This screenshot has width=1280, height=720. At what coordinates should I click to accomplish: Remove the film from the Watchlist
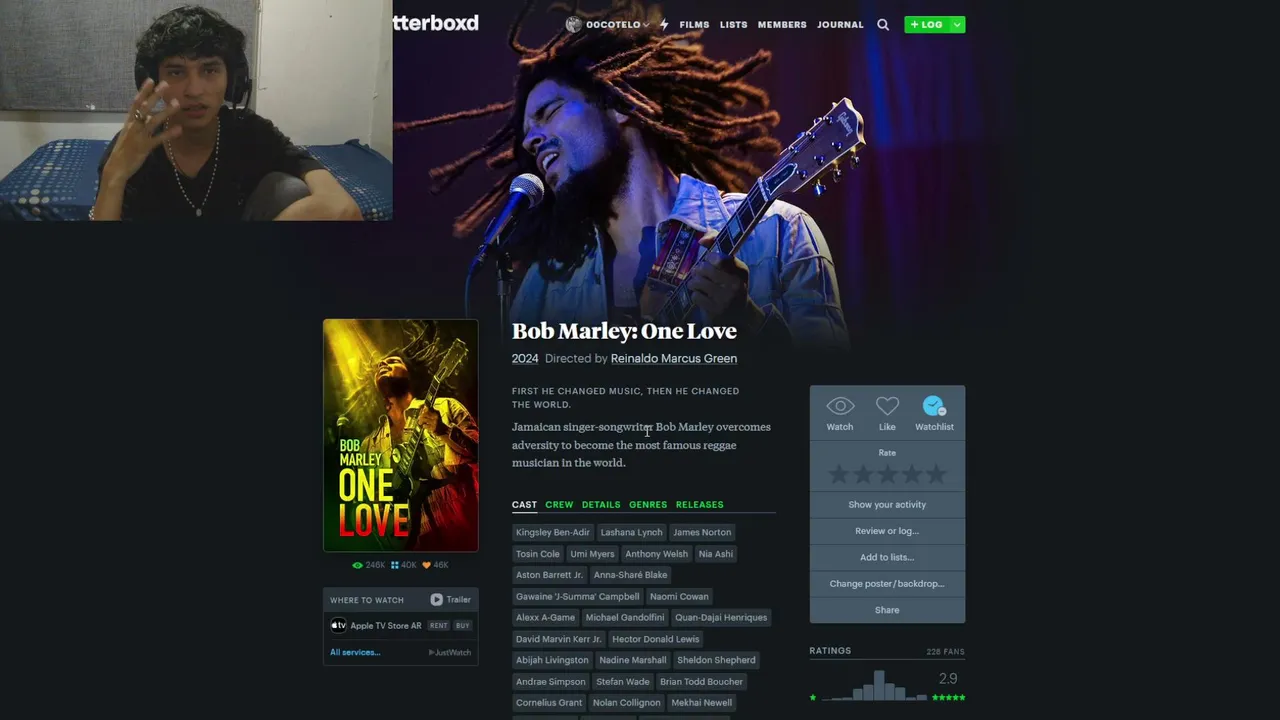pos(934,406)
